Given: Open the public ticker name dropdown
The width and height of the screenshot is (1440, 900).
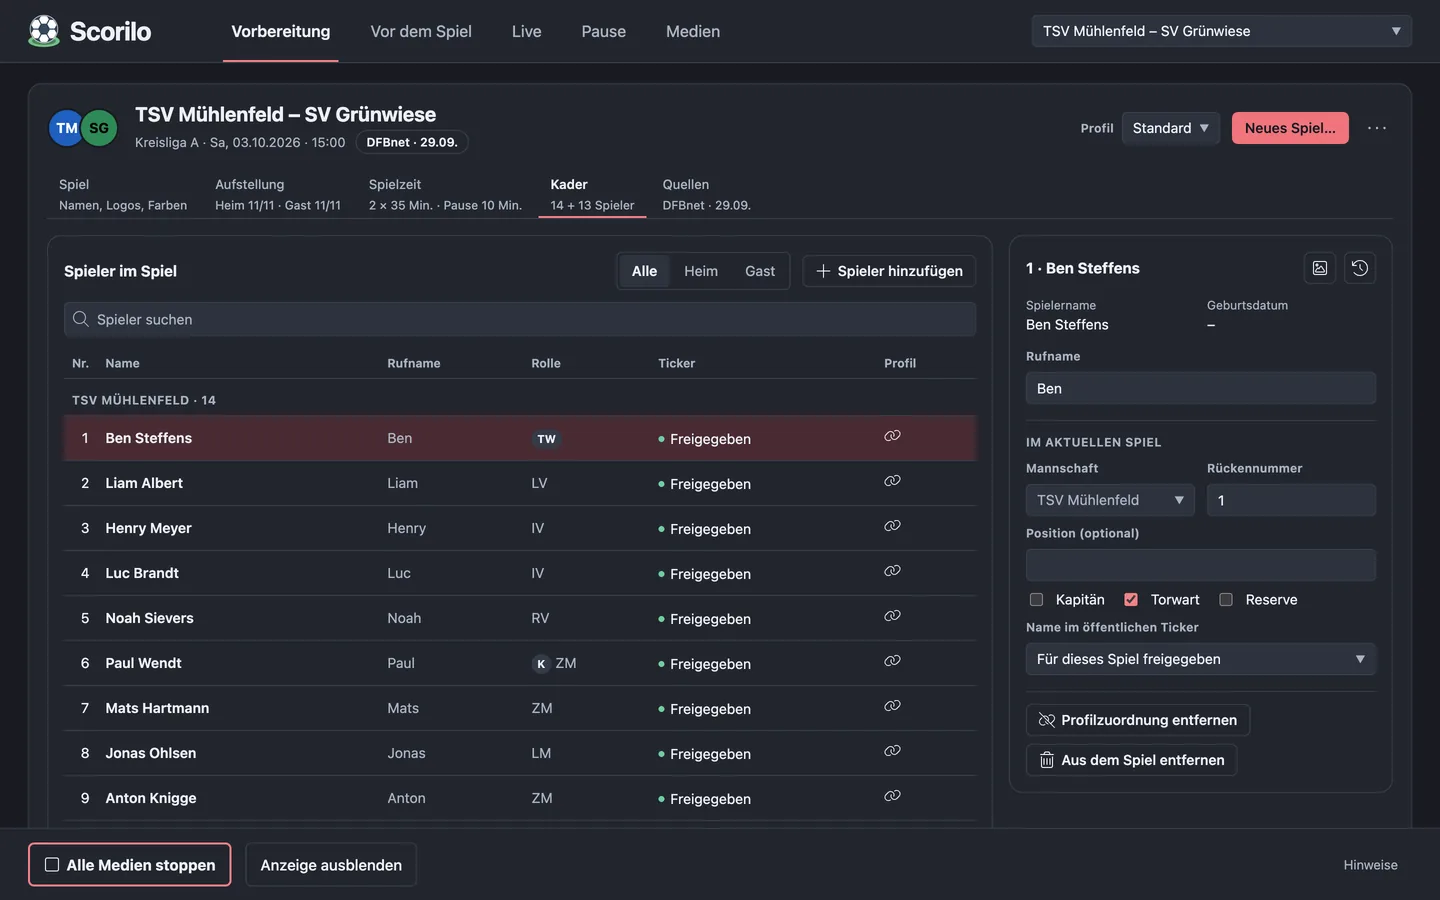Looking at the screenshot, I should point(1201,659).
